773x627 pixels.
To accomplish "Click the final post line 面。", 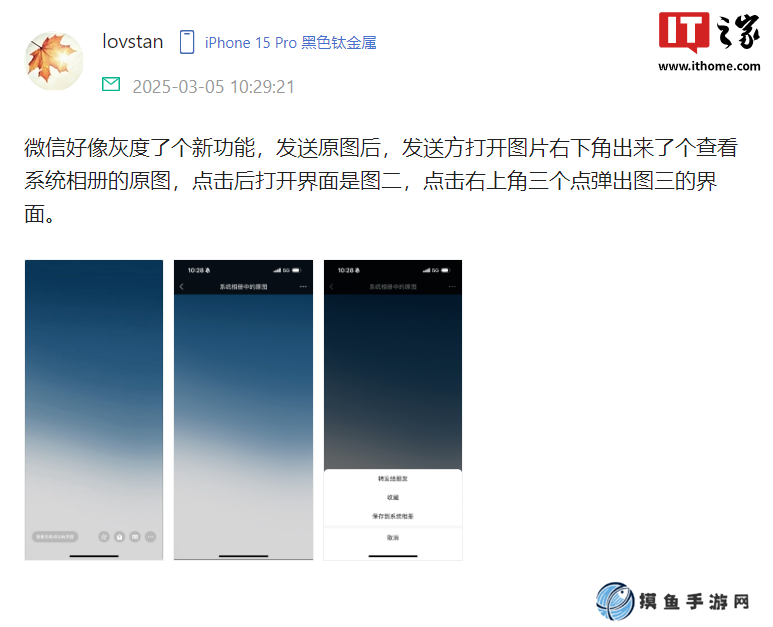I will click(x=39, y=214).
